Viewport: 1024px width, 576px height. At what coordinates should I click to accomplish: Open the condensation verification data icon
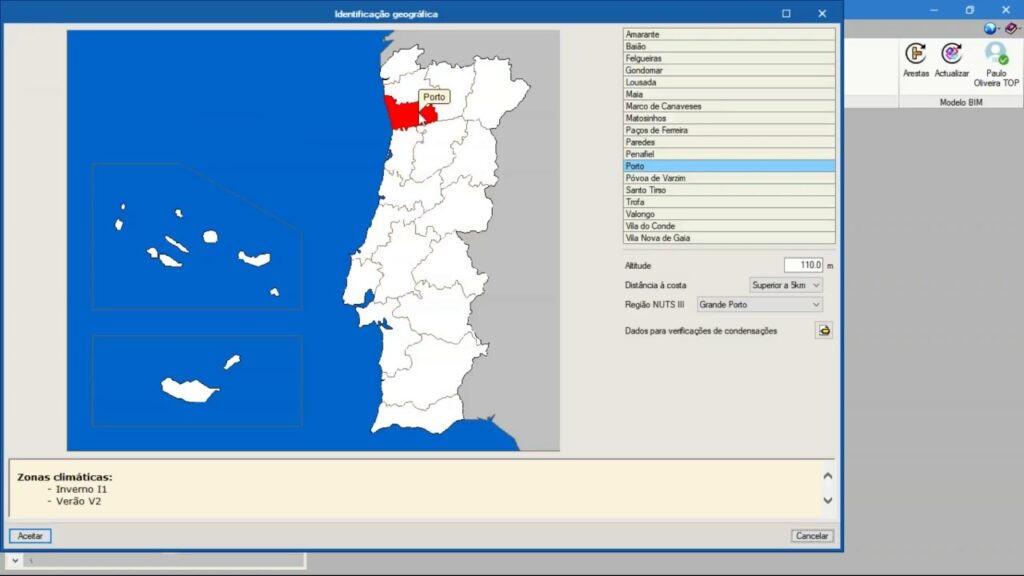[824, 331]
